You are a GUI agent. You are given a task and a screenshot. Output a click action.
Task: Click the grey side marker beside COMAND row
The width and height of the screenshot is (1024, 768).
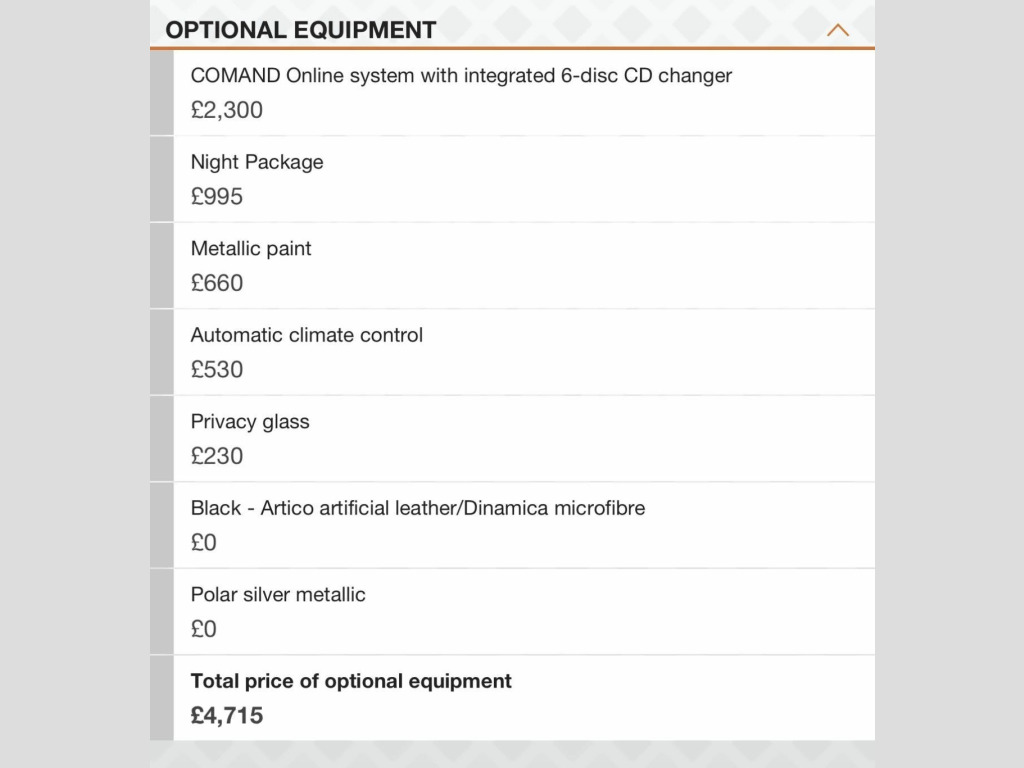coord(161,92)
